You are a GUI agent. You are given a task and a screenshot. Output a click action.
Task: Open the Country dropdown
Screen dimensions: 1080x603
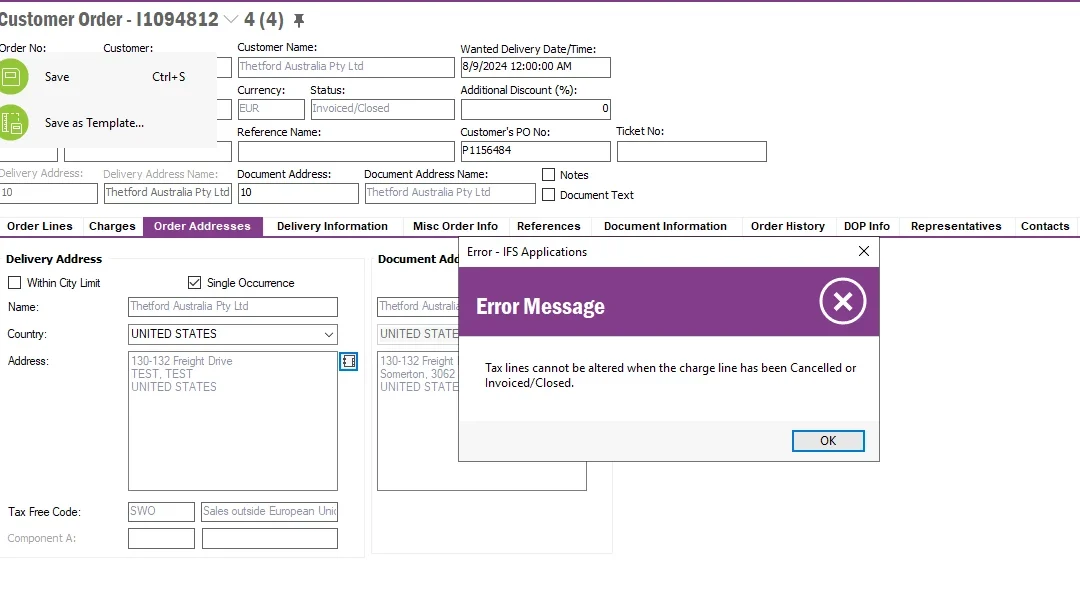click(x=329, y=334)
